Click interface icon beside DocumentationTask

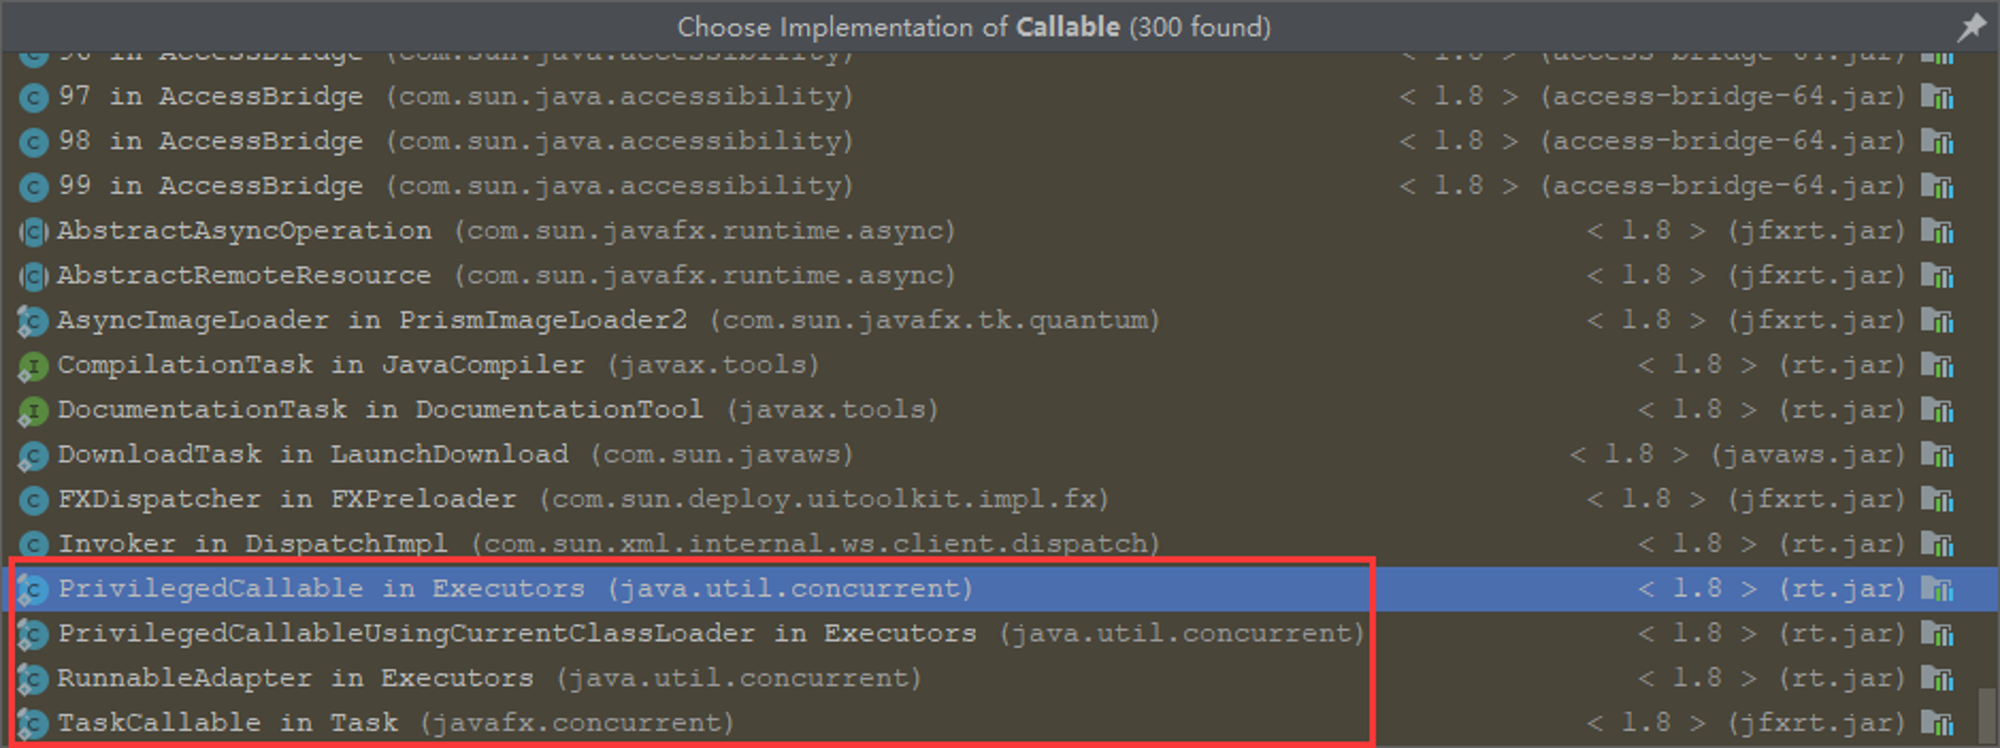(x=32, y=411)
